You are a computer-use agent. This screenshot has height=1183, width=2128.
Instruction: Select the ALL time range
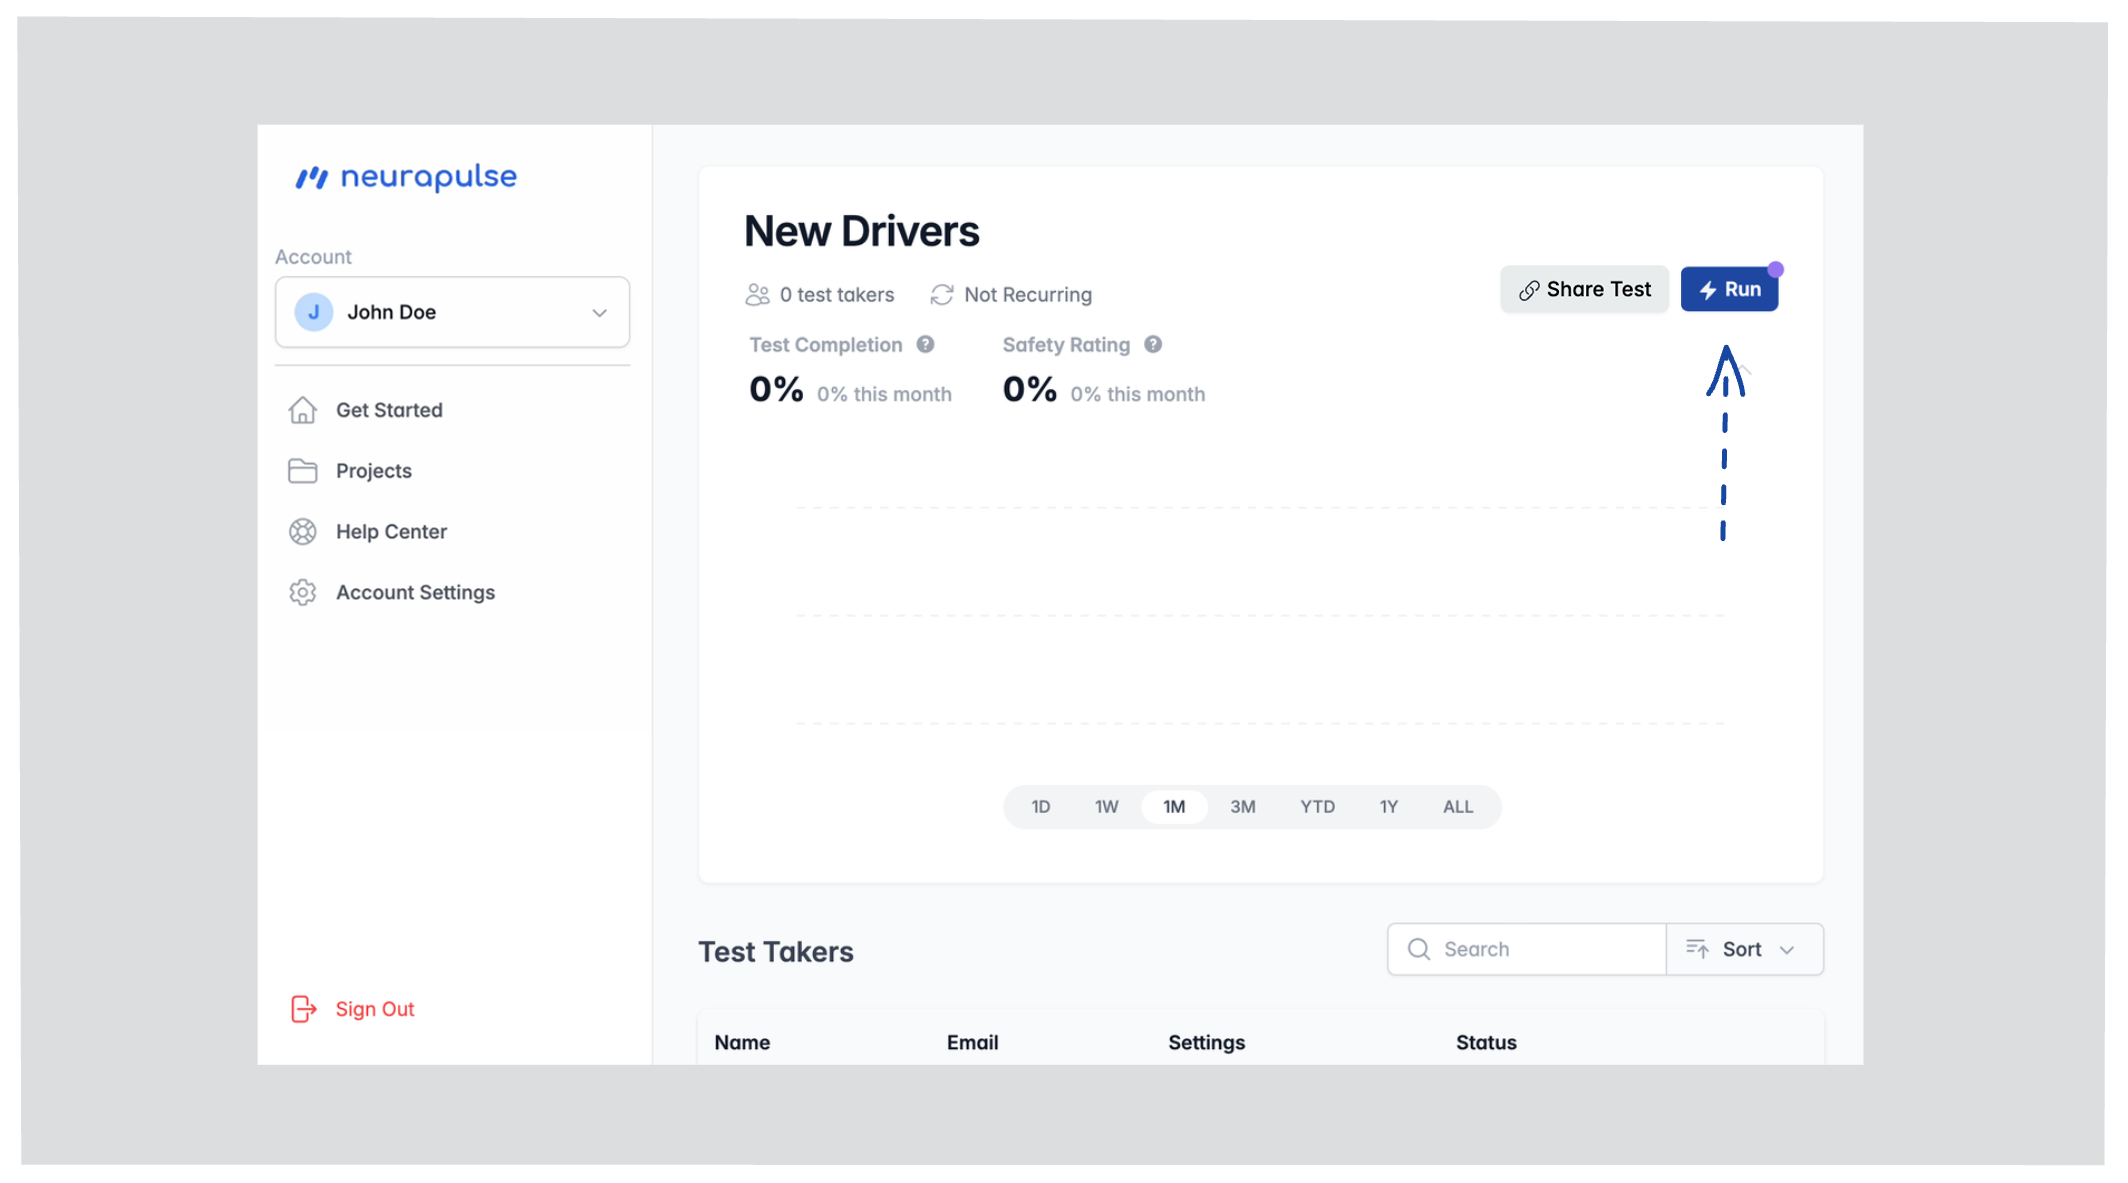pos(1458,807)
